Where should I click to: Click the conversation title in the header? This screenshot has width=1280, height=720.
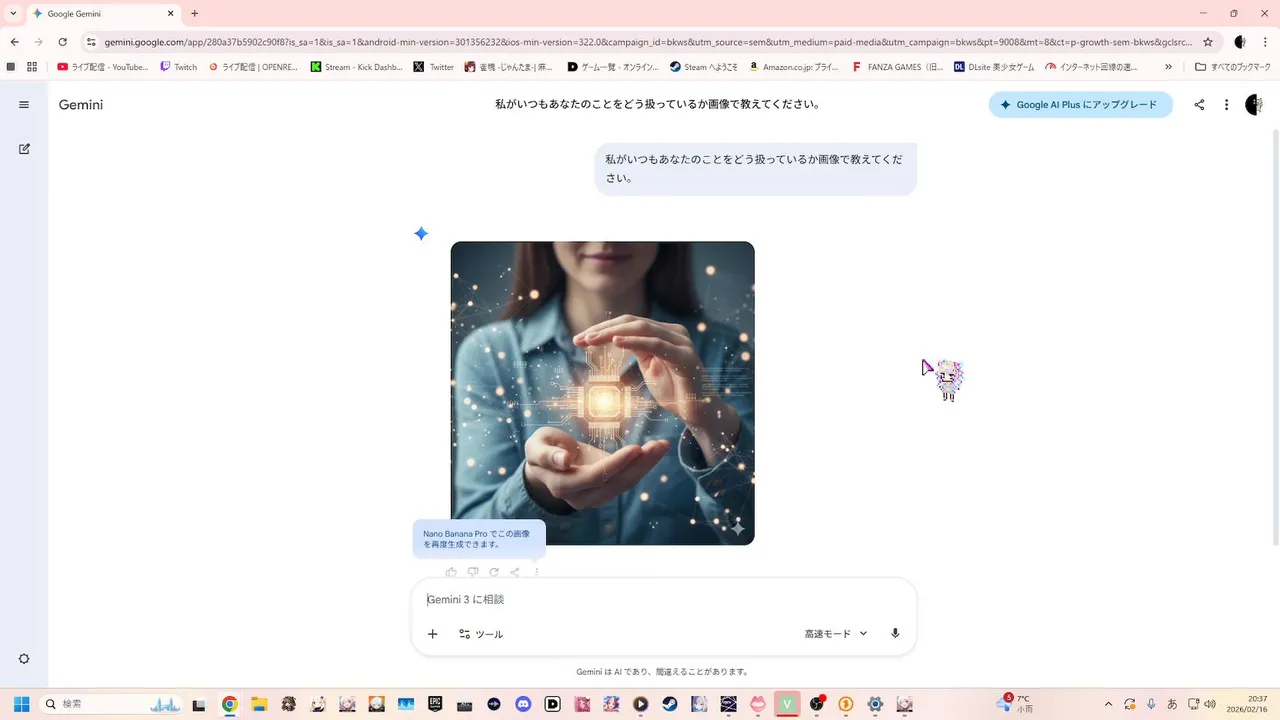[658, 104]
